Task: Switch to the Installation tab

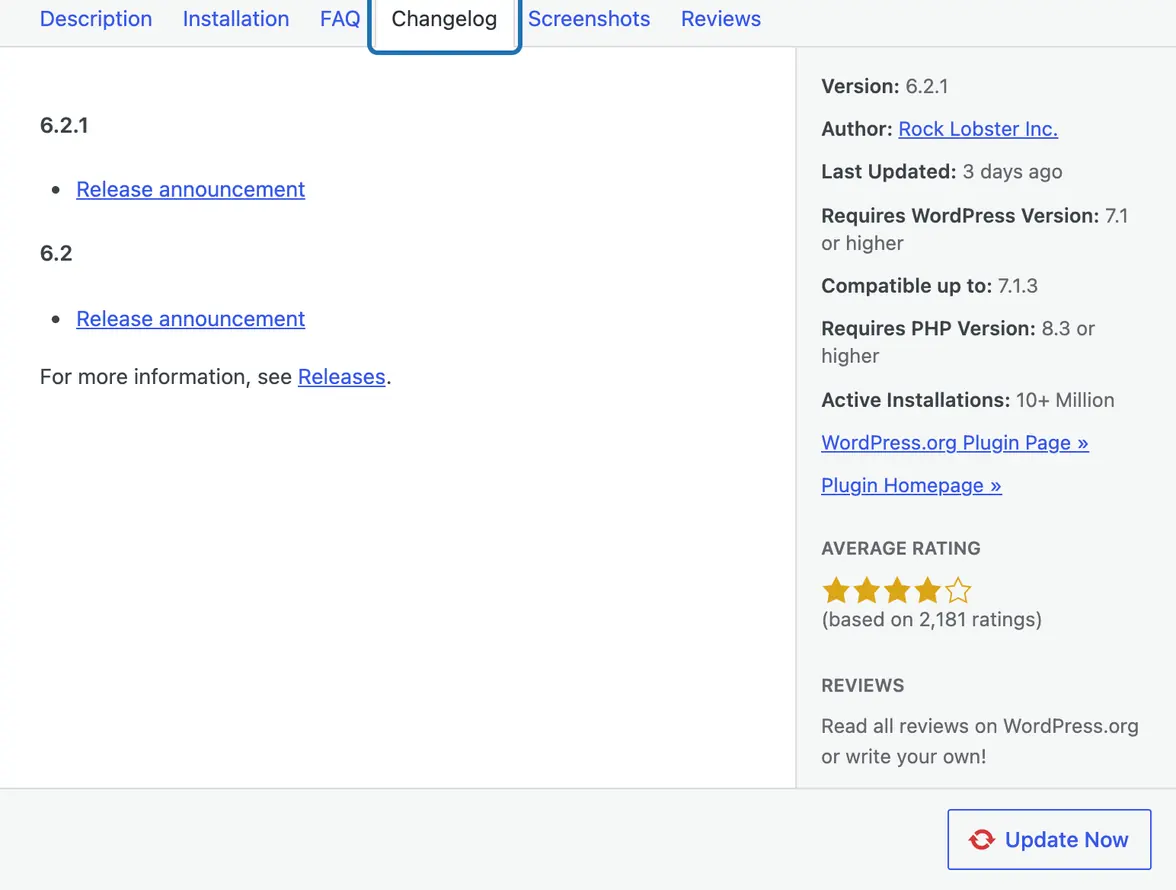Action: (236, 19)
